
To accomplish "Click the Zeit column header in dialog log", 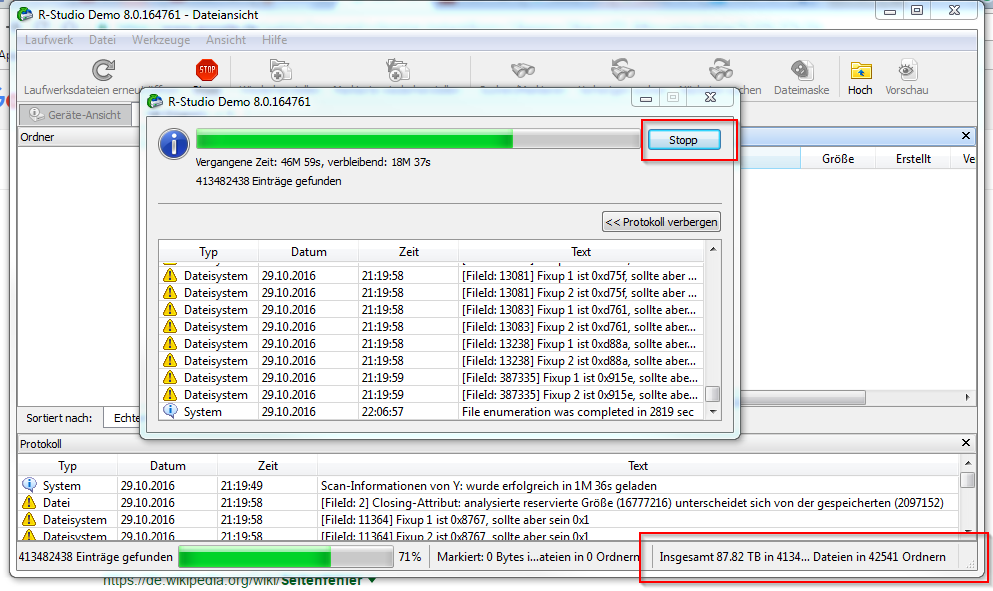I will tap(408, 251).
